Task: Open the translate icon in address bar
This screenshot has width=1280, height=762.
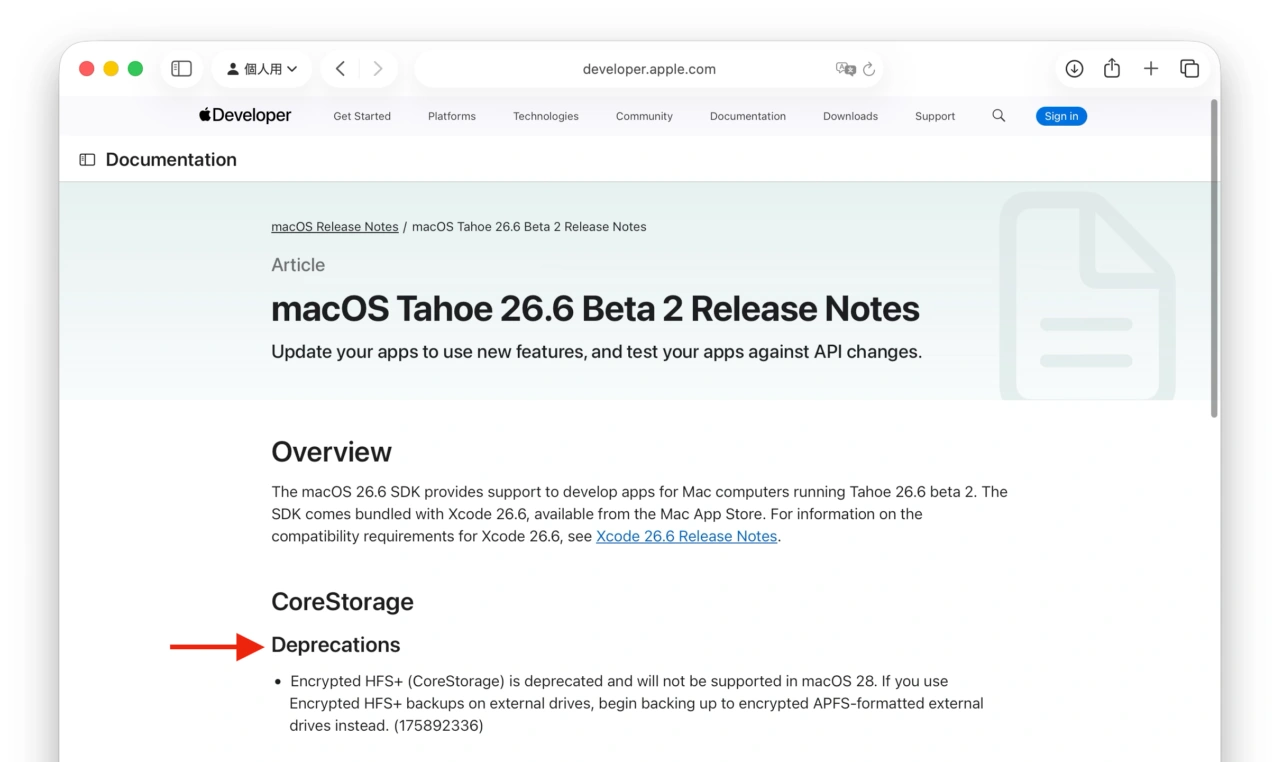Action: point(845,69)
